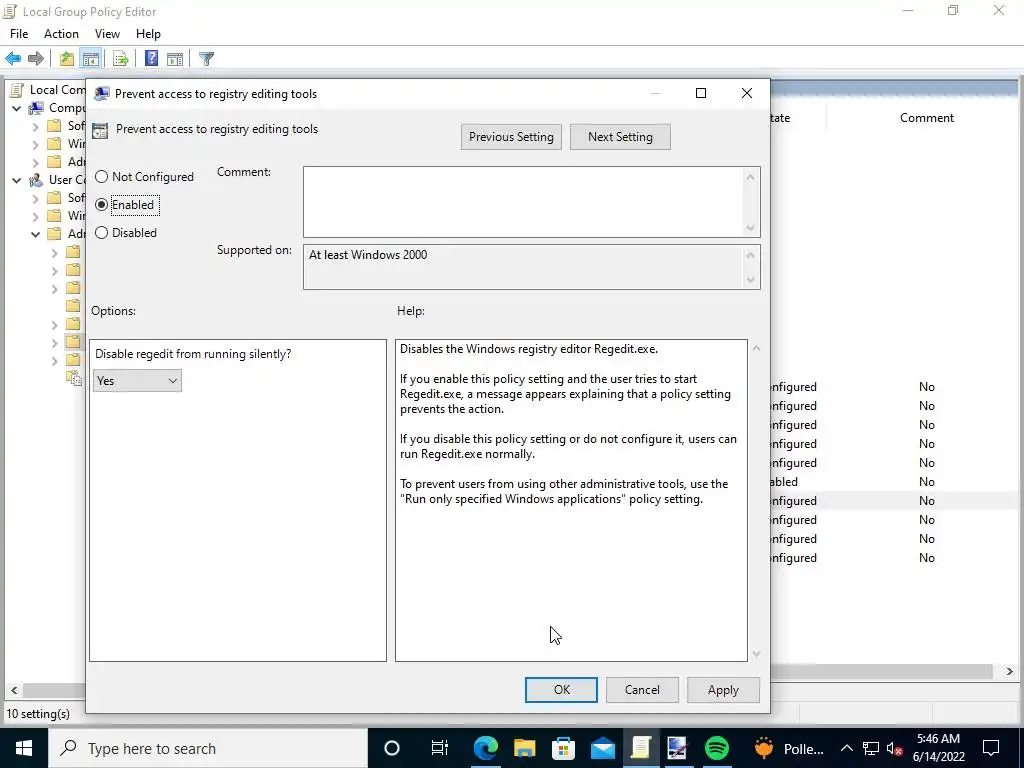Open Spotify from taskbar
The width and height of the screenshot is (1024, 768).
click(717, 748)
